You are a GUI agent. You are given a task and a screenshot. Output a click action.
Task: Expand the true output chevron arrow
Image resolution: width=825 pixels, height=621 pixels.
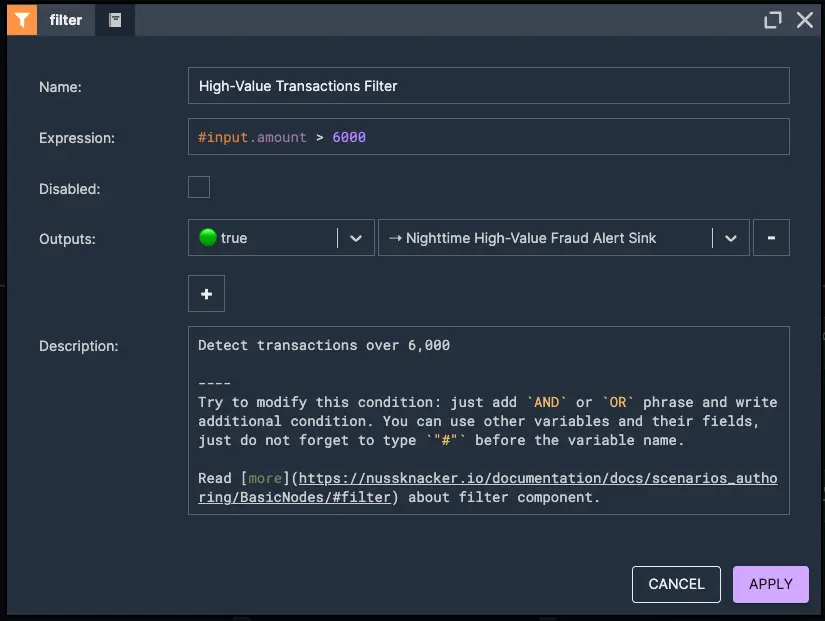(x=356, y=238)
